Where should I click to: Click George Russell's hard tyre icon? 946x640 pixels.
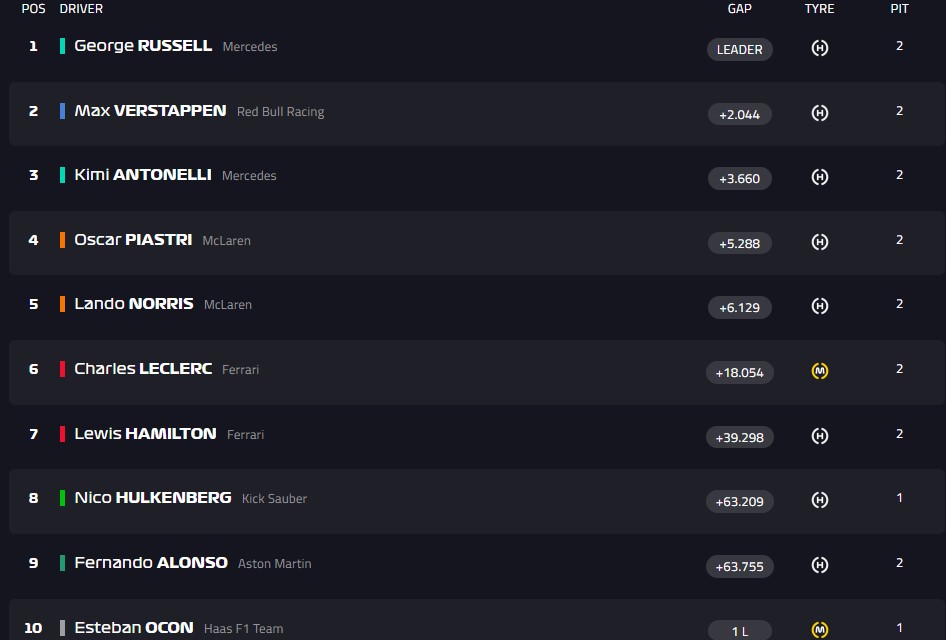click(x=819, y=48)
